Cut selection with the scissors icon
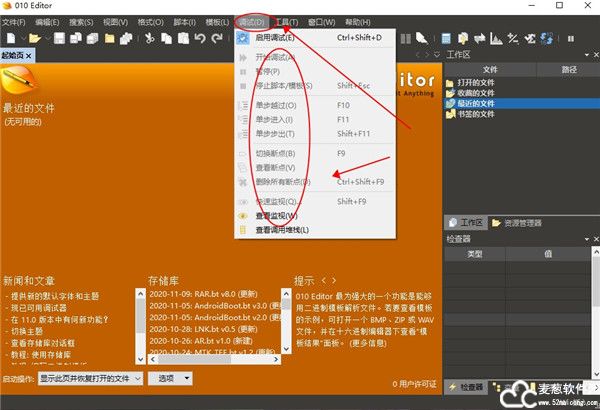Viewport: 600px width, 410px height. click(x=150, y=38)
